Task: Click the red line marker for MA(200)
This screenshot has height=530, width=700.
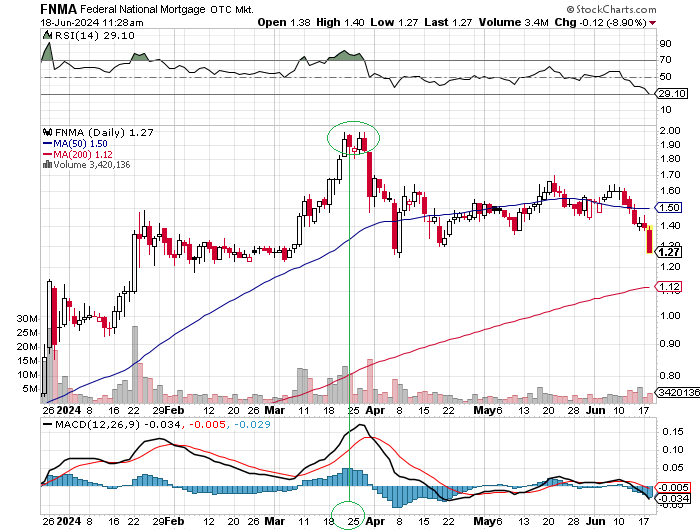Action: tap(47, 154)
